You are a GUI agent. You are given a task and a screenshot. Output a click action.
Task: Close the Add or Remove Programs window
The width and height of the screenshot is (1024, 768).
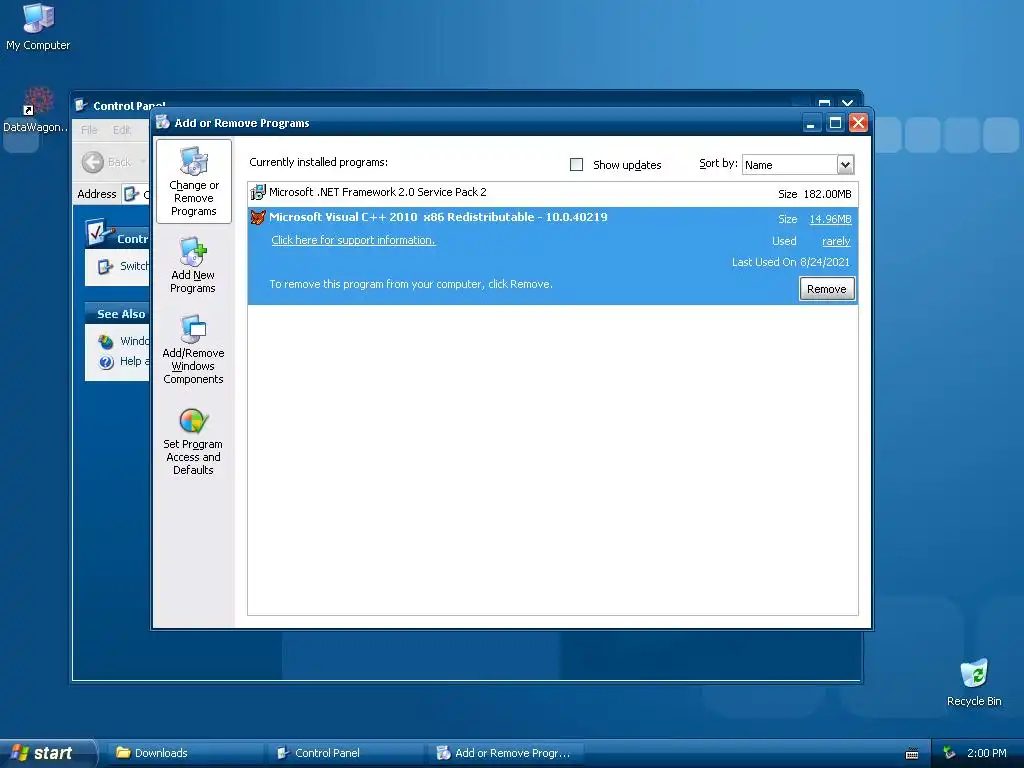(x=858, y=123)
